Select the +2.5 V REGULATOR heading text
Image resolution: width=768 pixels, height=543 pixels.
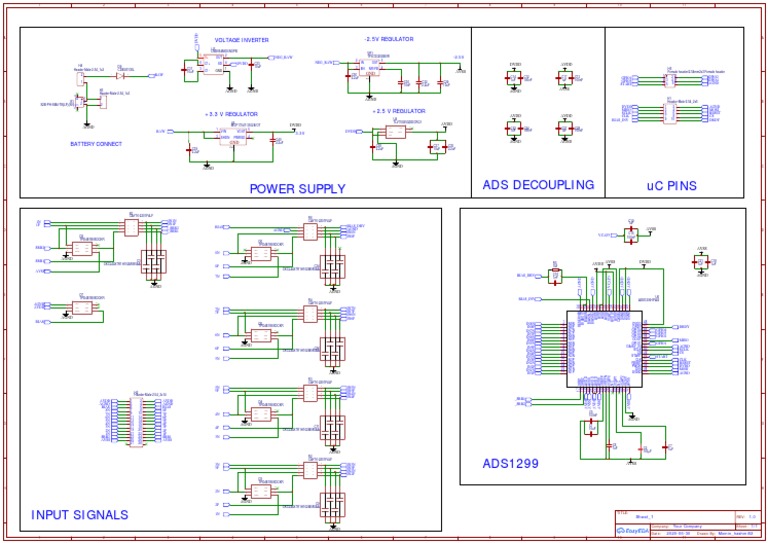(399, 111)
